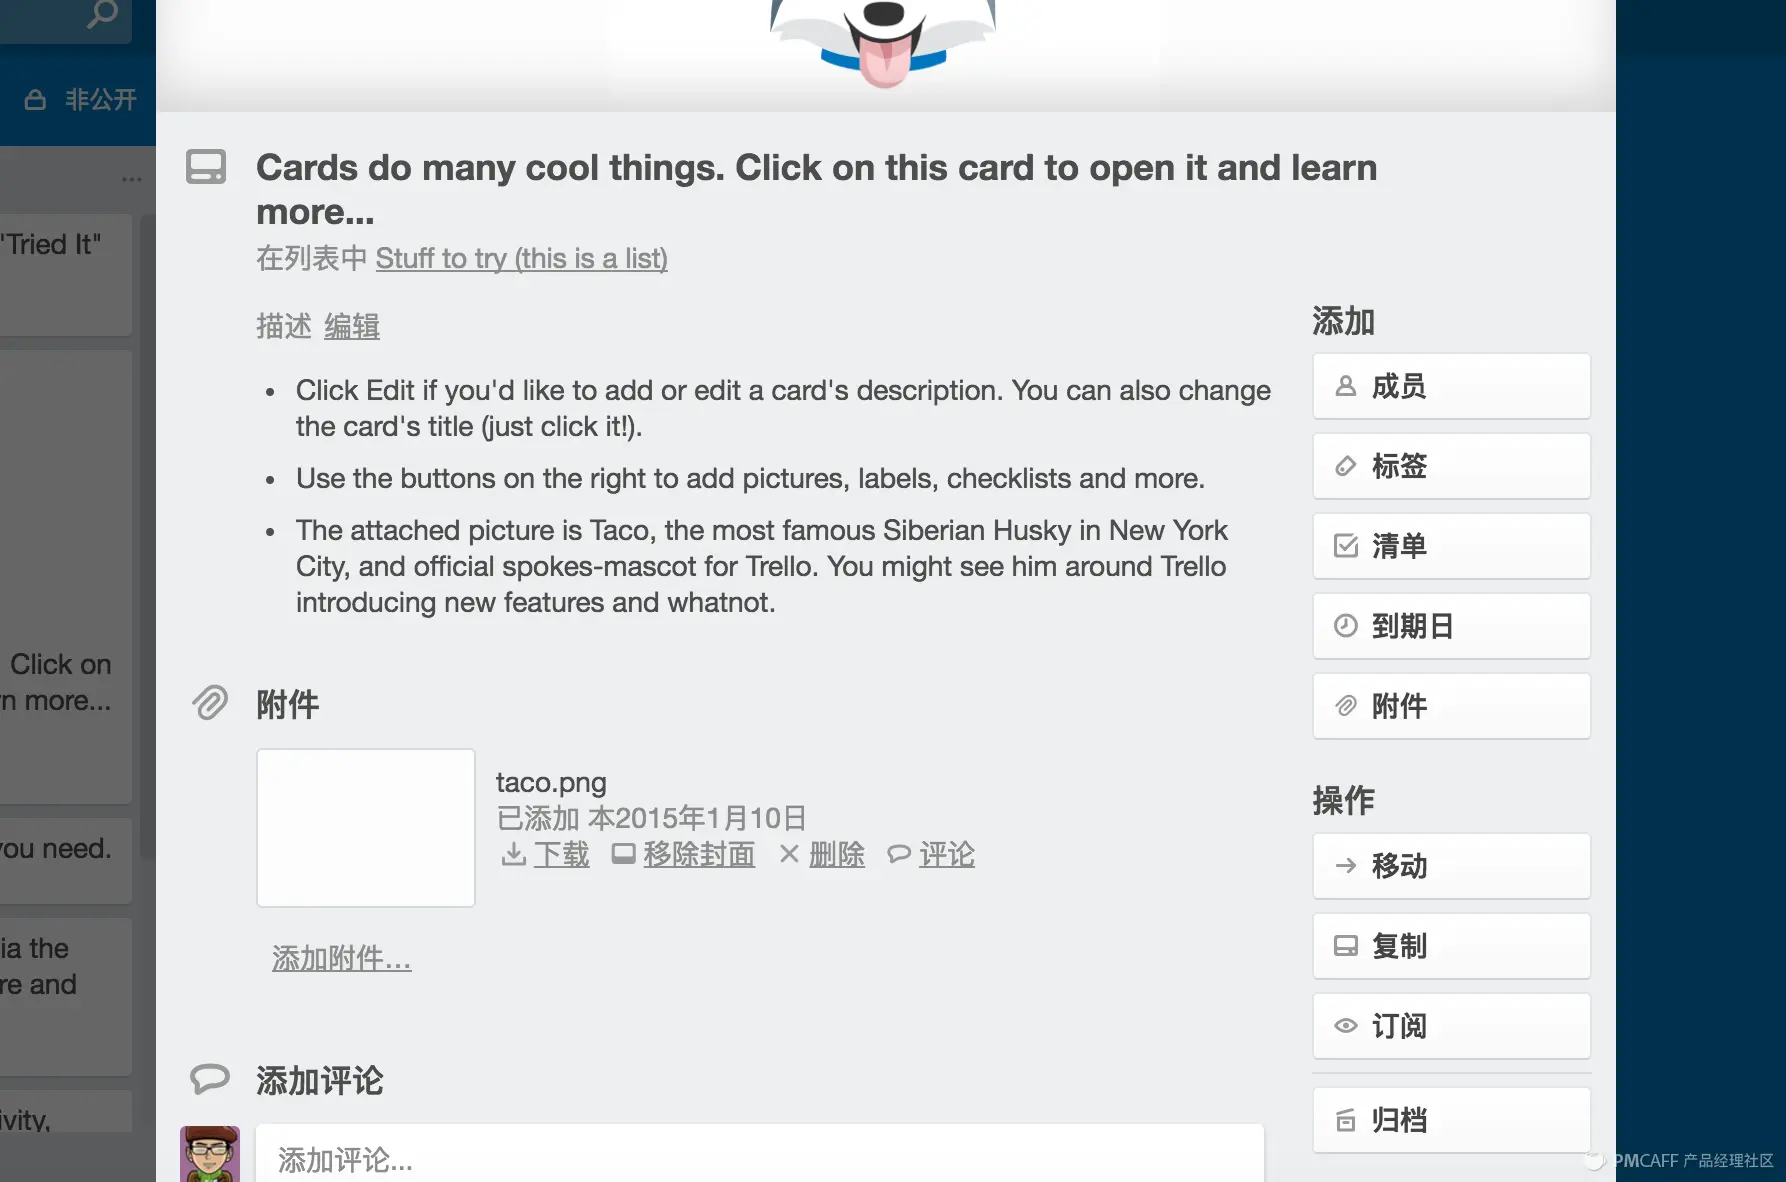1786x1182 pixels.
Task: Download the taco.png attachment
Action: tap(546, 854)
